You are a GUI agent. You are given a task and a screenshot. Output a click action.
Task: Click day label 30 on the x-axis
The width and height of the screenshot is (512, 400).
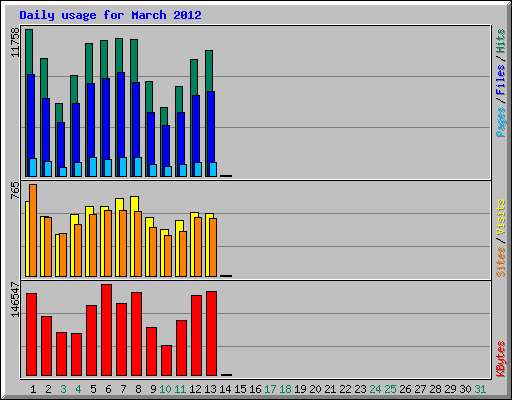(465, 389)
